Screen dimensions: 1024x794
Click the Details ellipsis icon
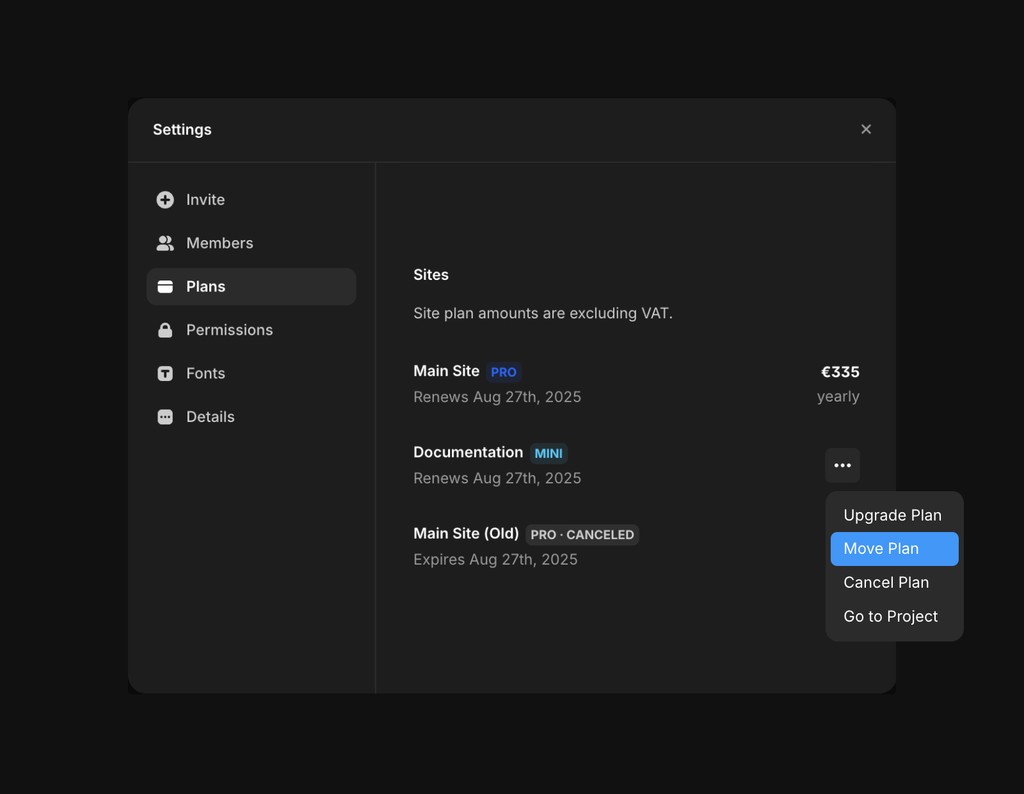(164, 417)
